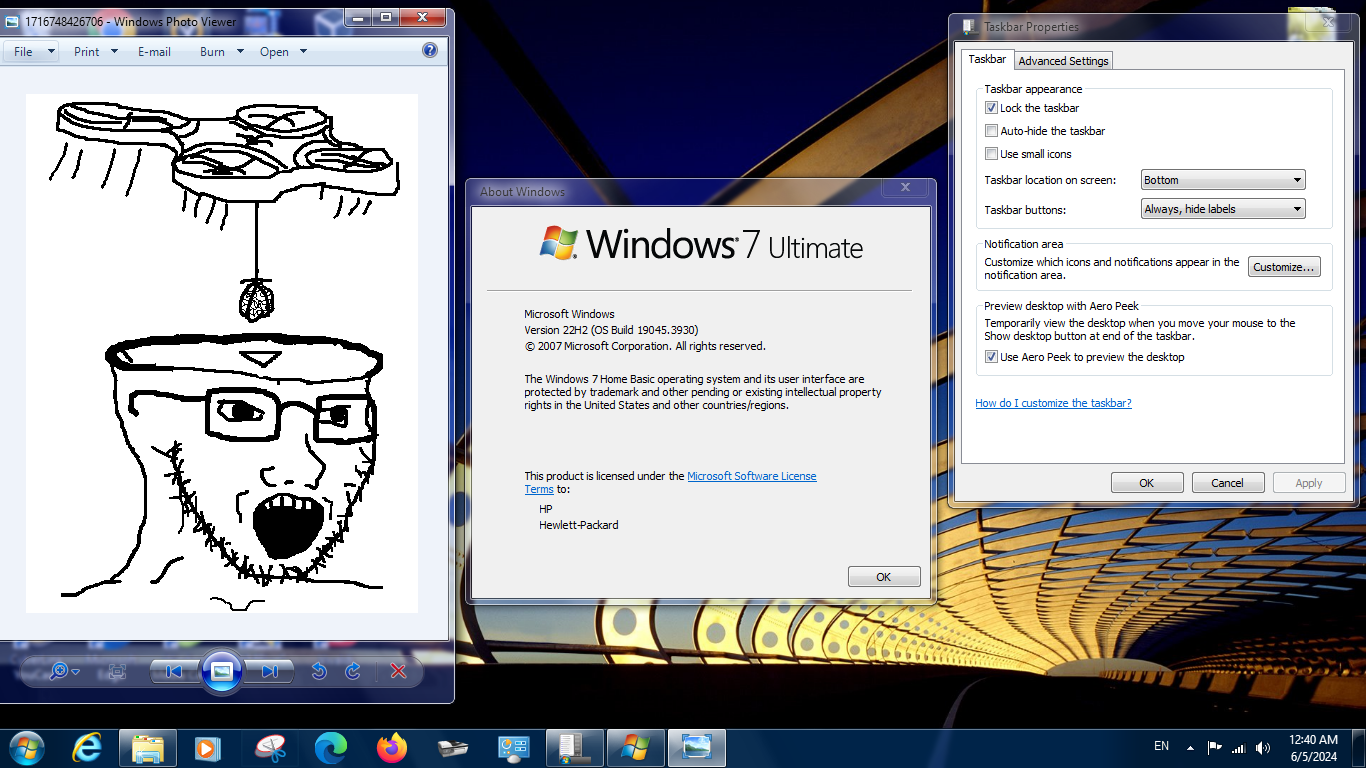Viewport: 1366px width, 768px height.
Task: Rotate the photo clockwise
Action: (353, 671)
